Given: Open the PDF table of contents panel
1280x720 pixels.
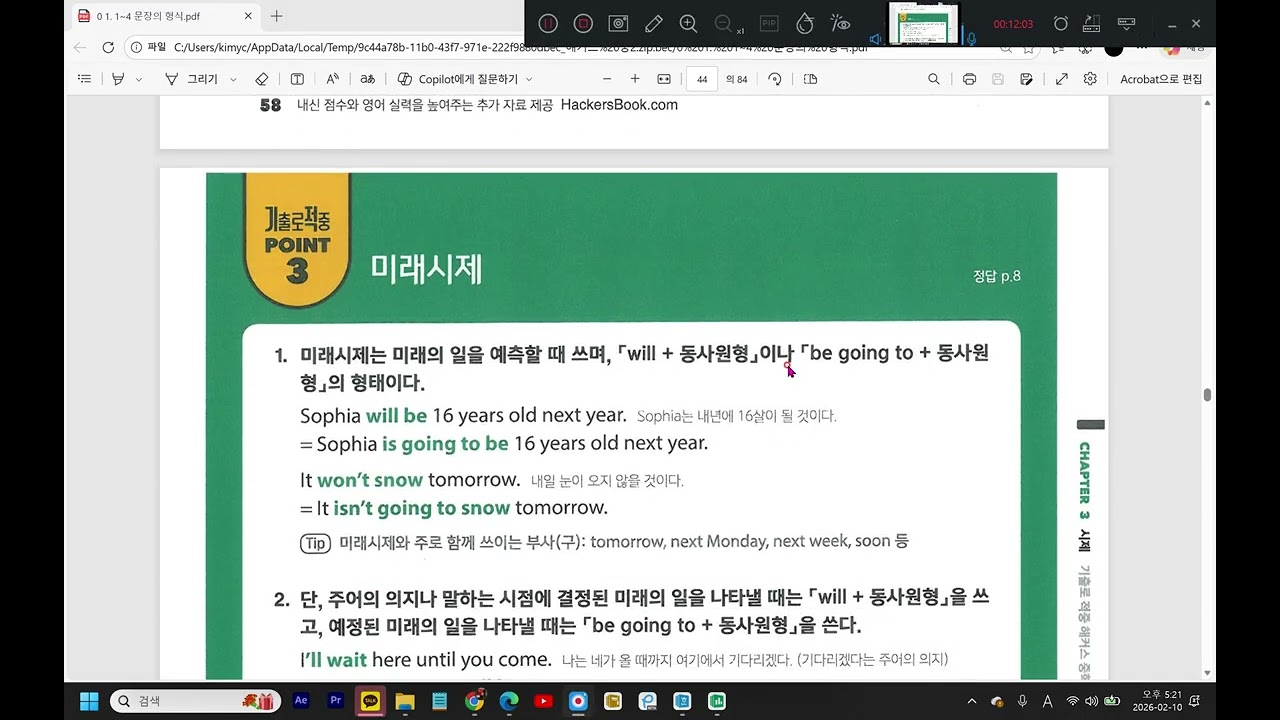Looking at the screenshot, I should pyautogui.click(x=84, y=79).
